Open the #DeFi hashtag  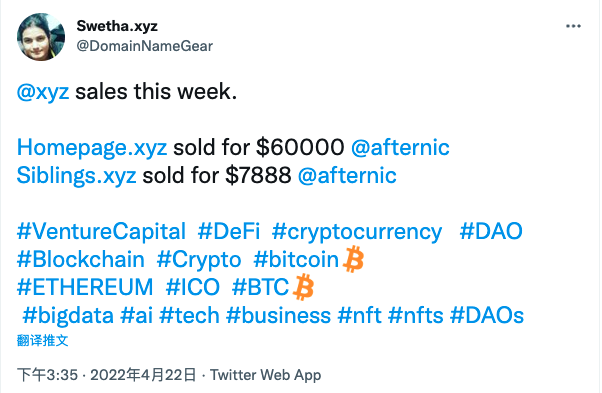pyautogui.click(x=229, y=231)
